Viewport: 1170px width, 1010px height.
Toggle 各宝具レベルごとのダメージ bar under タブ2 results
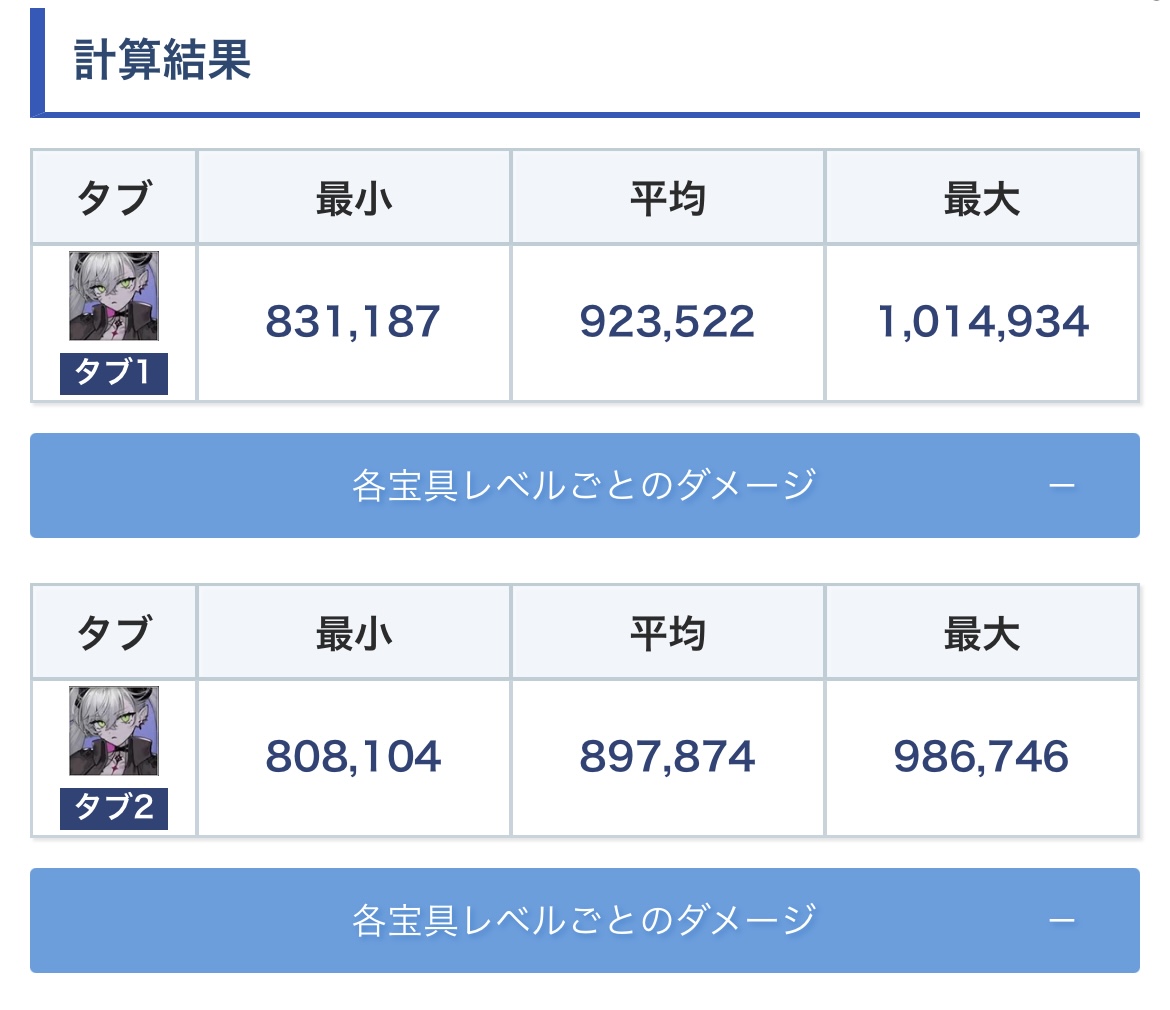(584, 920)
